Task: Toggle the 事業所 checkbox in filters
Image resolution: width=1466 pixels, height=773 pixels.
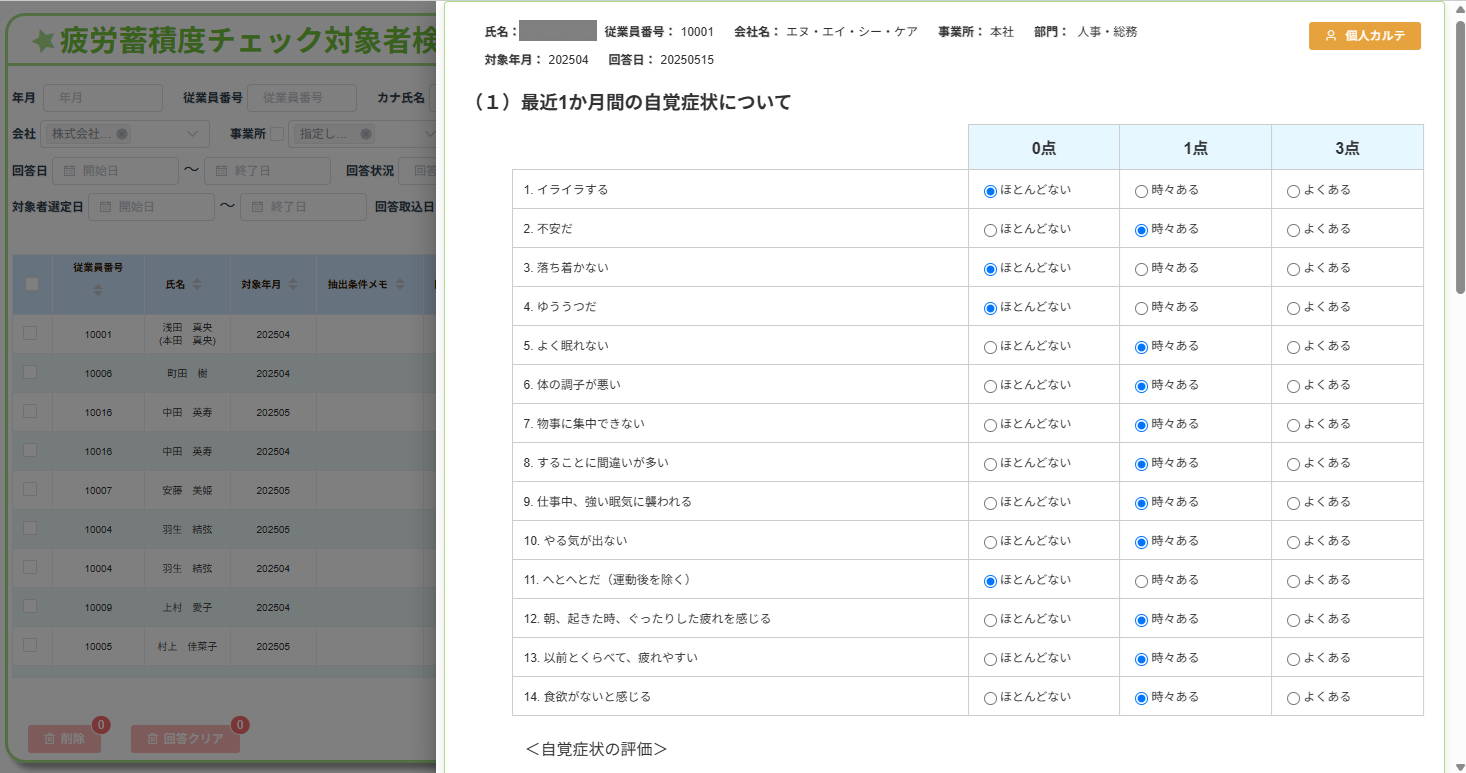Action: [x=277, y=134]
